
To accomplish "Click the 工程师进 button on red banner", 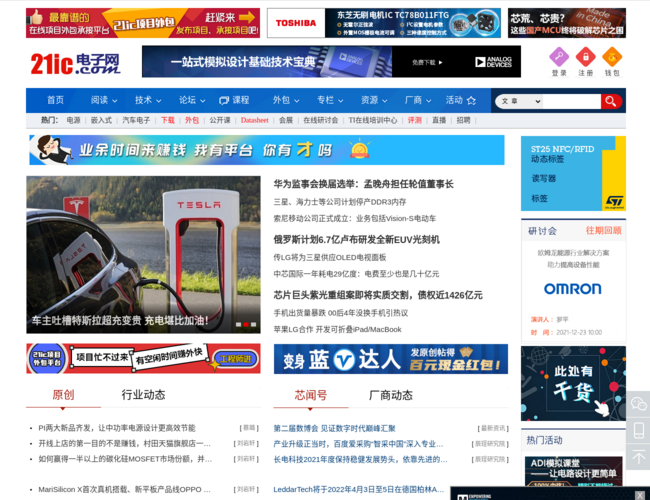I will [x=235, y=359].
